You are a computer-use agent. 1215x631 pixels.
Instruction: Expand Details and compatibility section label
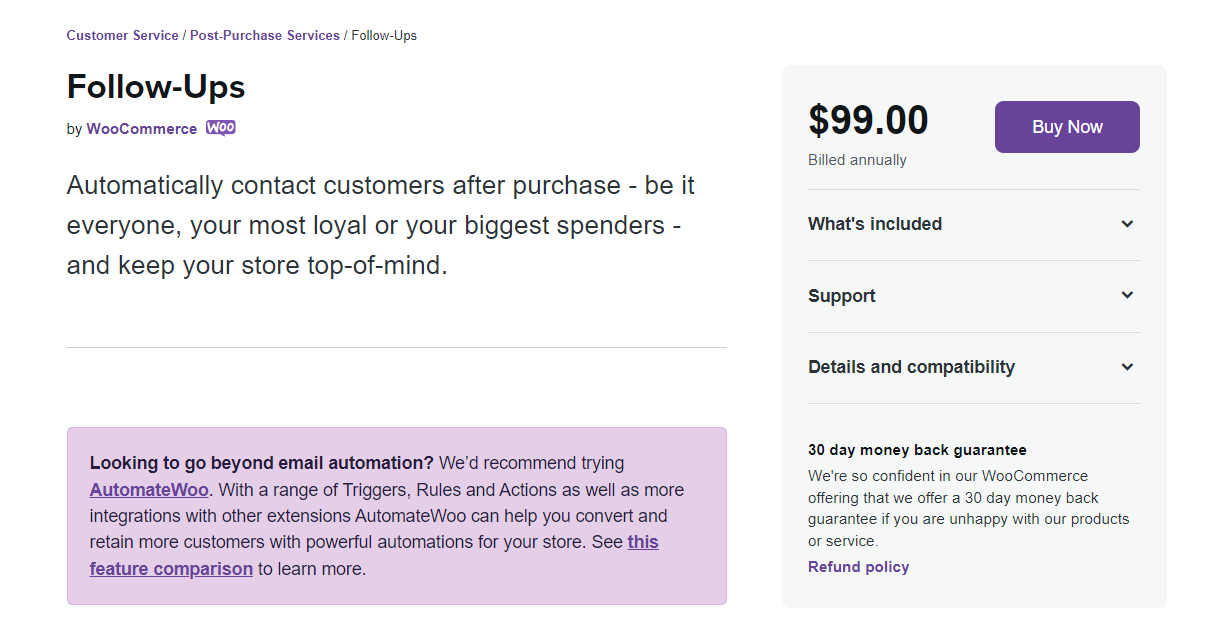pos(911,367)
